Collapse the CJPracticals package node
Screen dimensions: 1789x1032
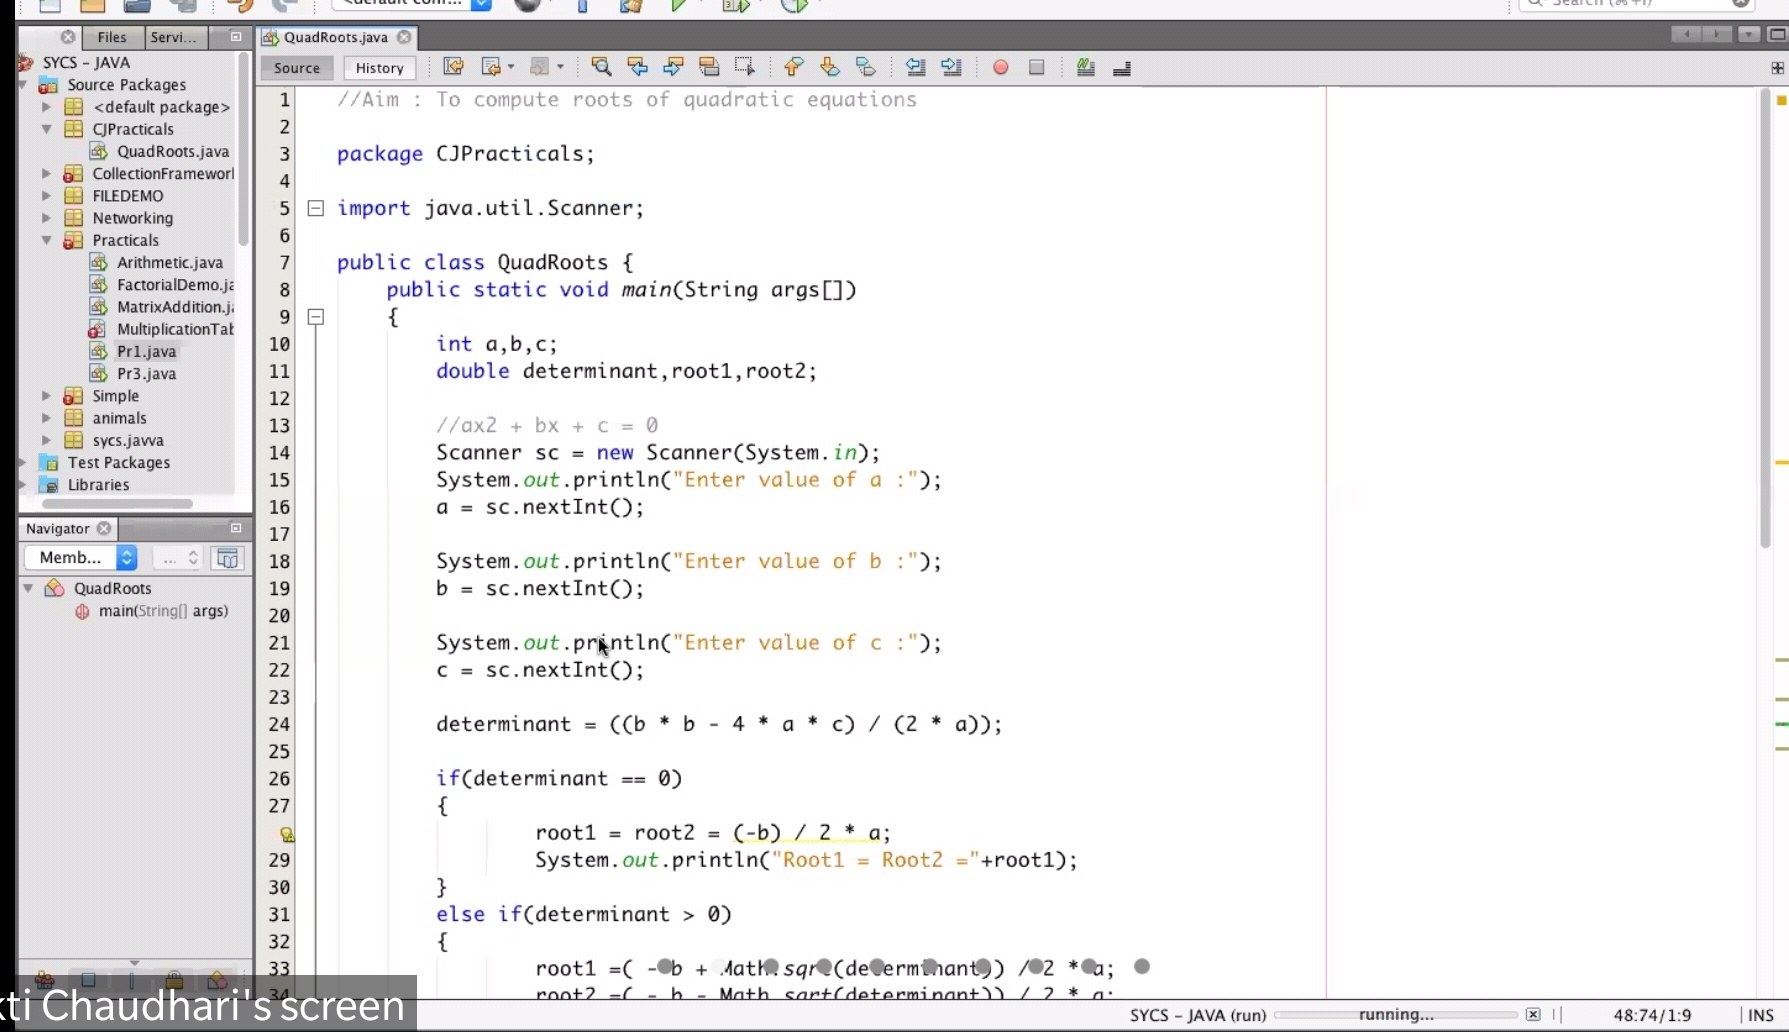click(x=47, y=129)
